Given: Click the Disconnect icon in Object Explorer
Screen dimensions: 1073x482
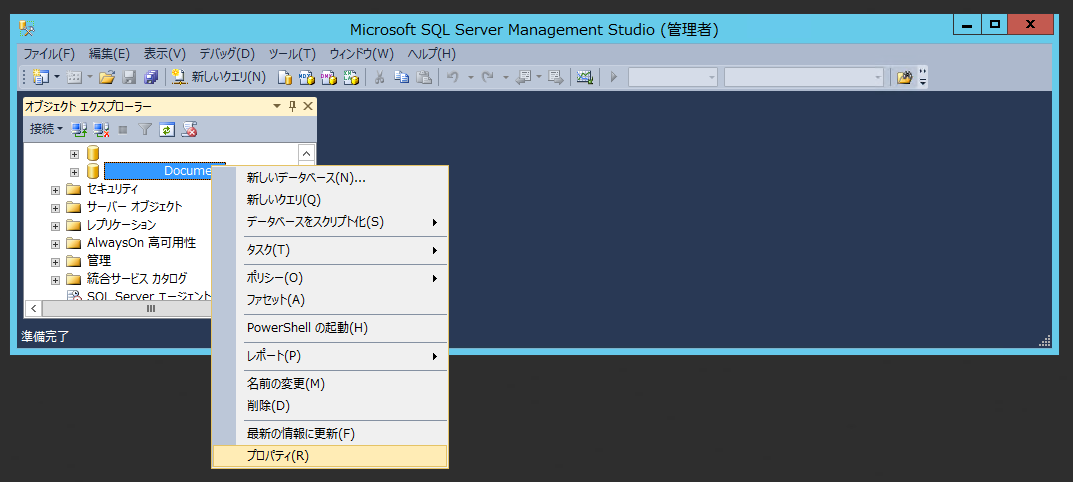Looking at the screenshot, I should coord(102,129).
